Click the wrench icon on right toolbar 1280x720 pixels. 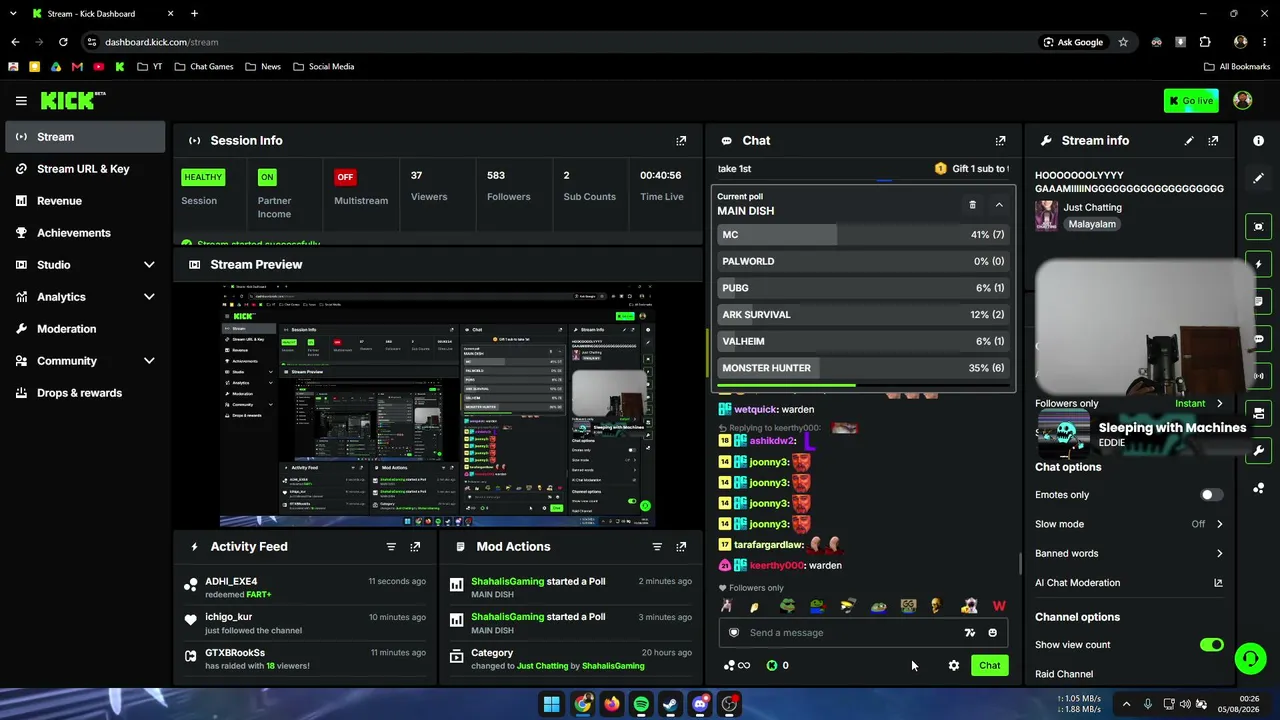1259,451
